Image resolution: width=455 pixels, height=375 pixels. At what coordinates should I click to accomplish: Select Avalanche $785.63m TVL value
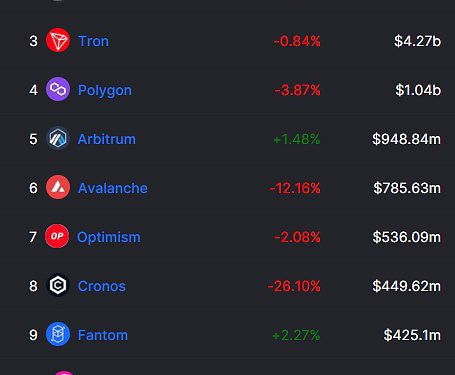407,188
